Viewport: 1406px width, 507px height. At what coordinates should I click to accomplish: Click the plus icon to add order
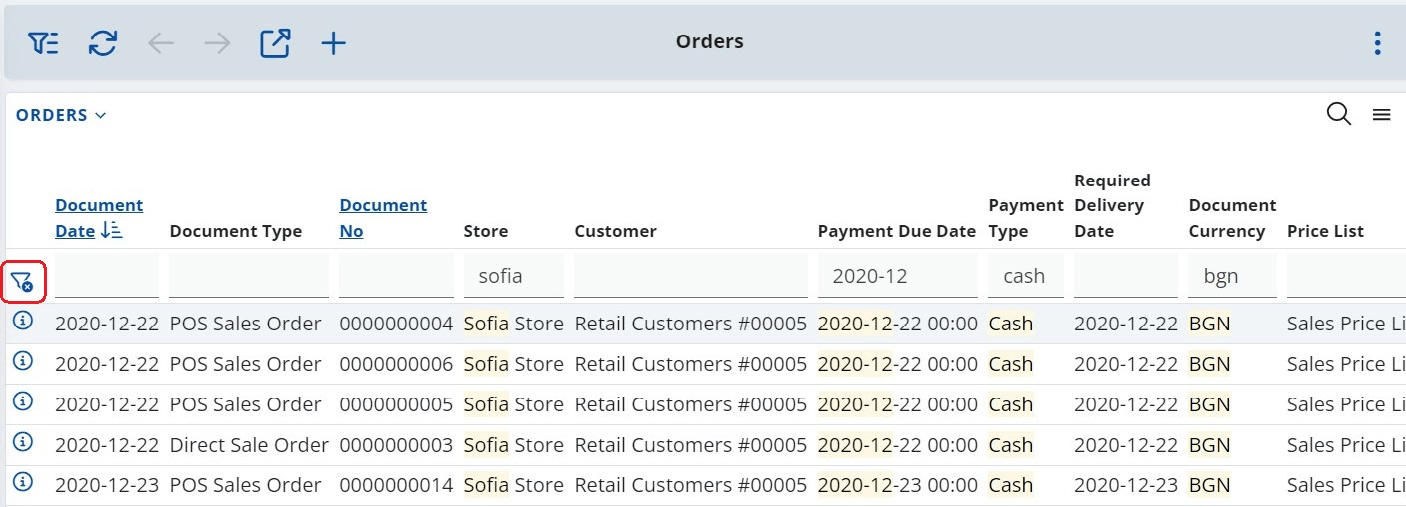pyautogui.click(x=333, y=43)
